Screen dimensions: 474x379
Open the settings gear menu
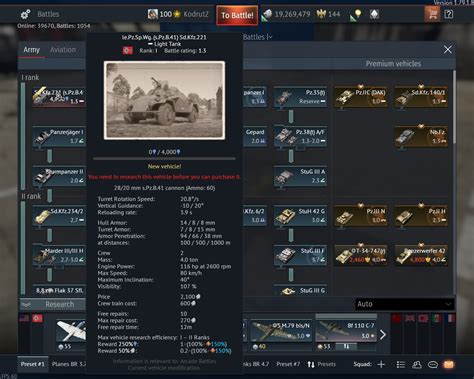pos(26,14)
